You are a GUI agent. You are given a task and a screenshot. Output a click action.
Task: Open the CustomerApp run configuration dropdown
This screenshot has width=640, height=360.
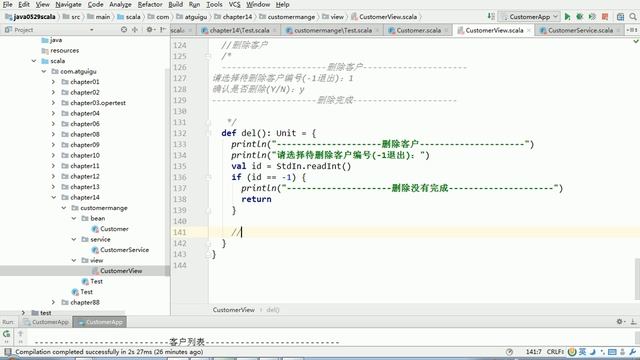530,17
